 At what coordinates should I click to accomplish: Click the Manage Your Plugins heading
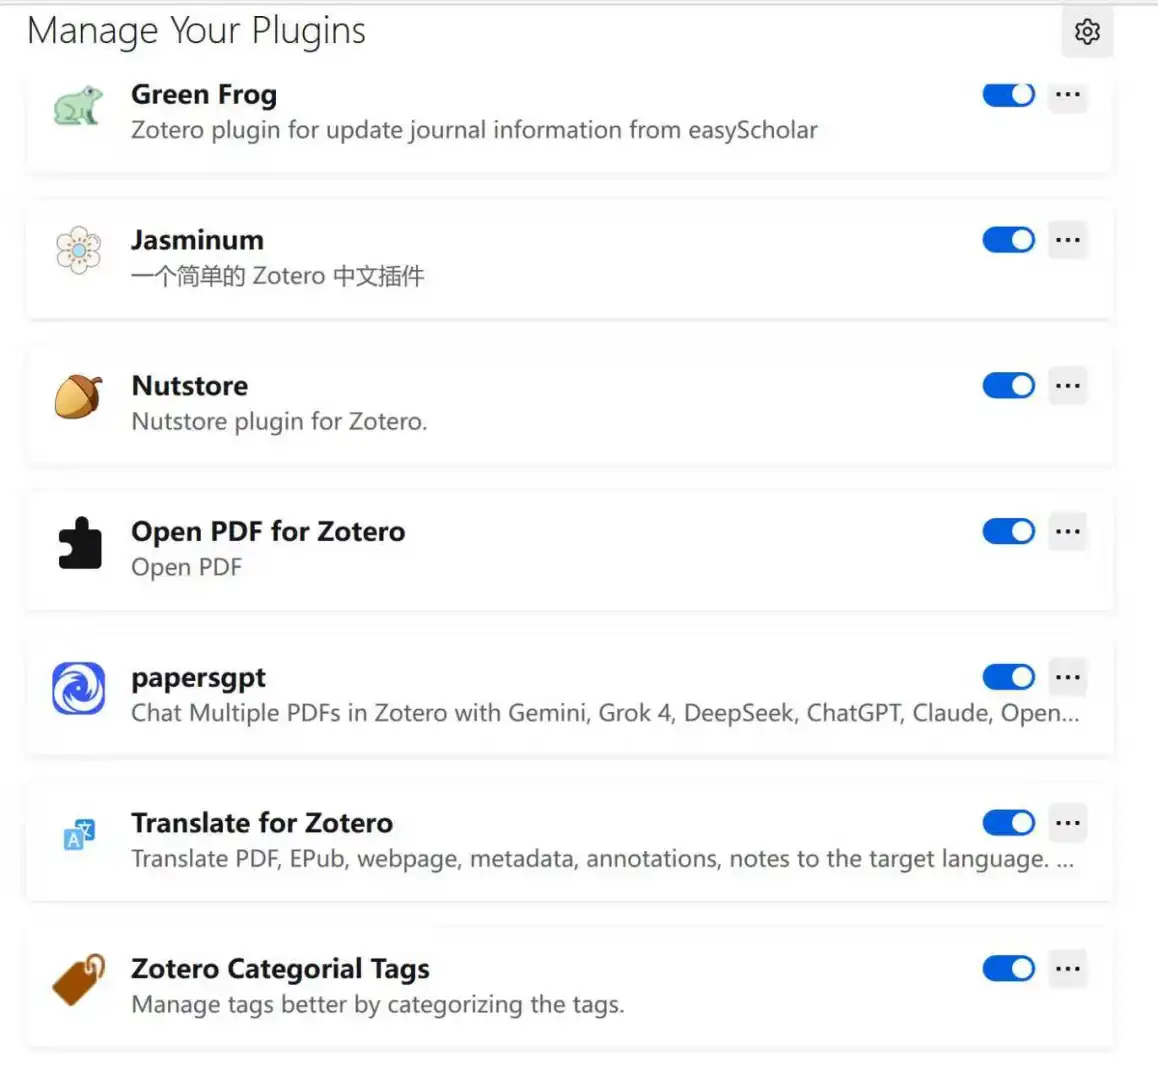tap(196, 31)
